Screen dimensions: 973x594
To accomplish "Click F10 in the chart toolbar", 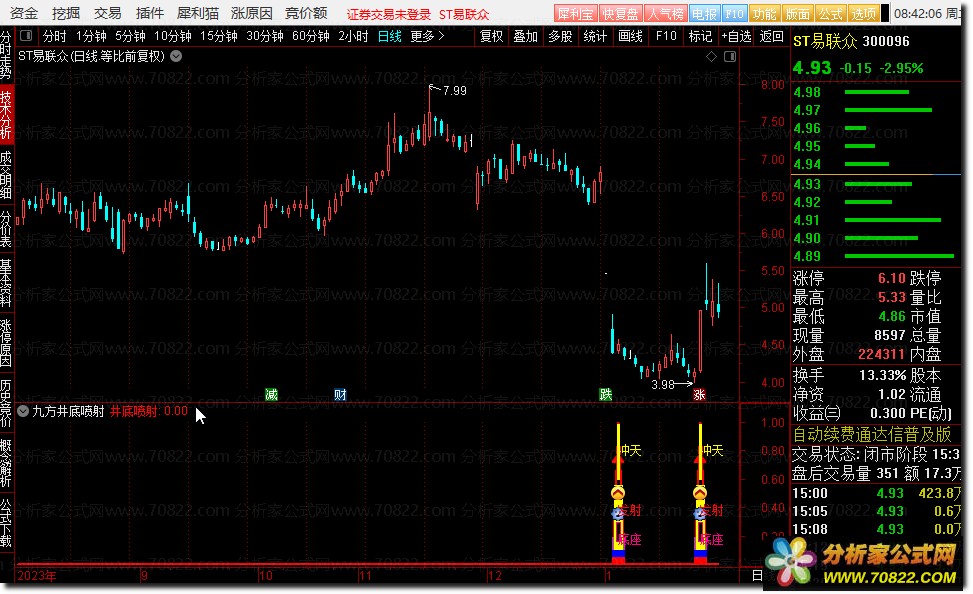I will 666,37.
